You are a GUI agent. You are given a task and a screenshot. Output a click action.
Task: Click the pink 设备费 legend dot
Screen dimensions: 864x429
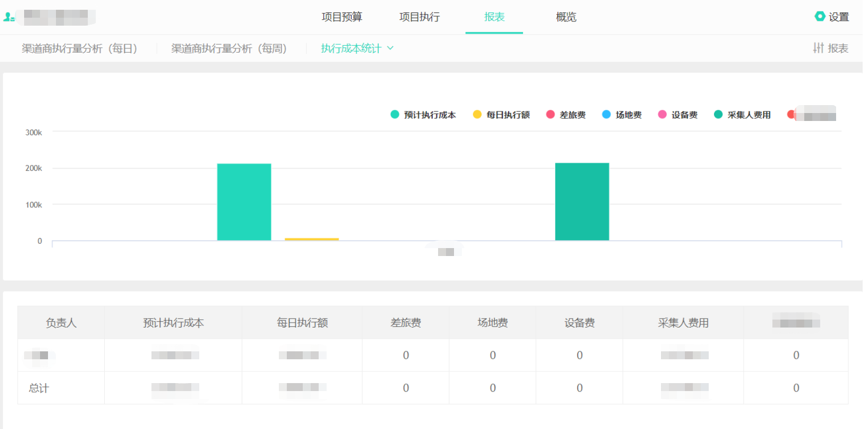[x=662, y=115]
